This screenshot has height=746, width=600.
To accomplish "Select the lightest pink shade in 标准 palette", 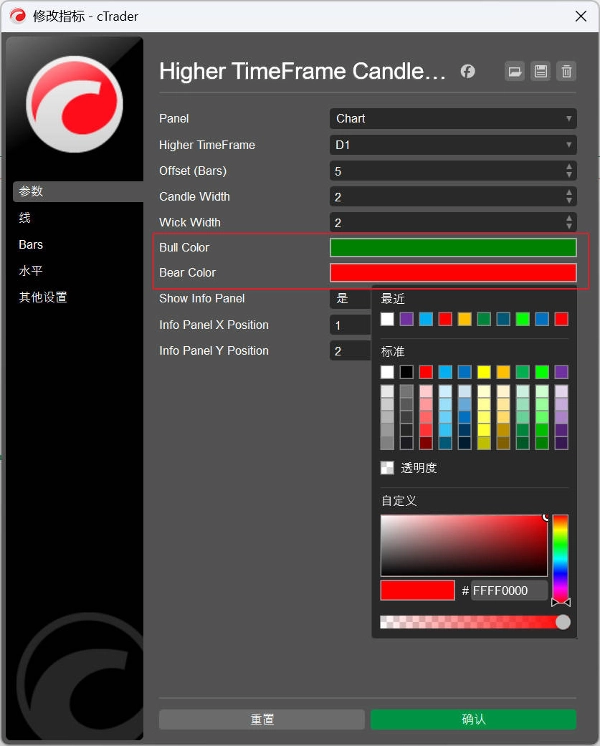I will click(426, 391).
